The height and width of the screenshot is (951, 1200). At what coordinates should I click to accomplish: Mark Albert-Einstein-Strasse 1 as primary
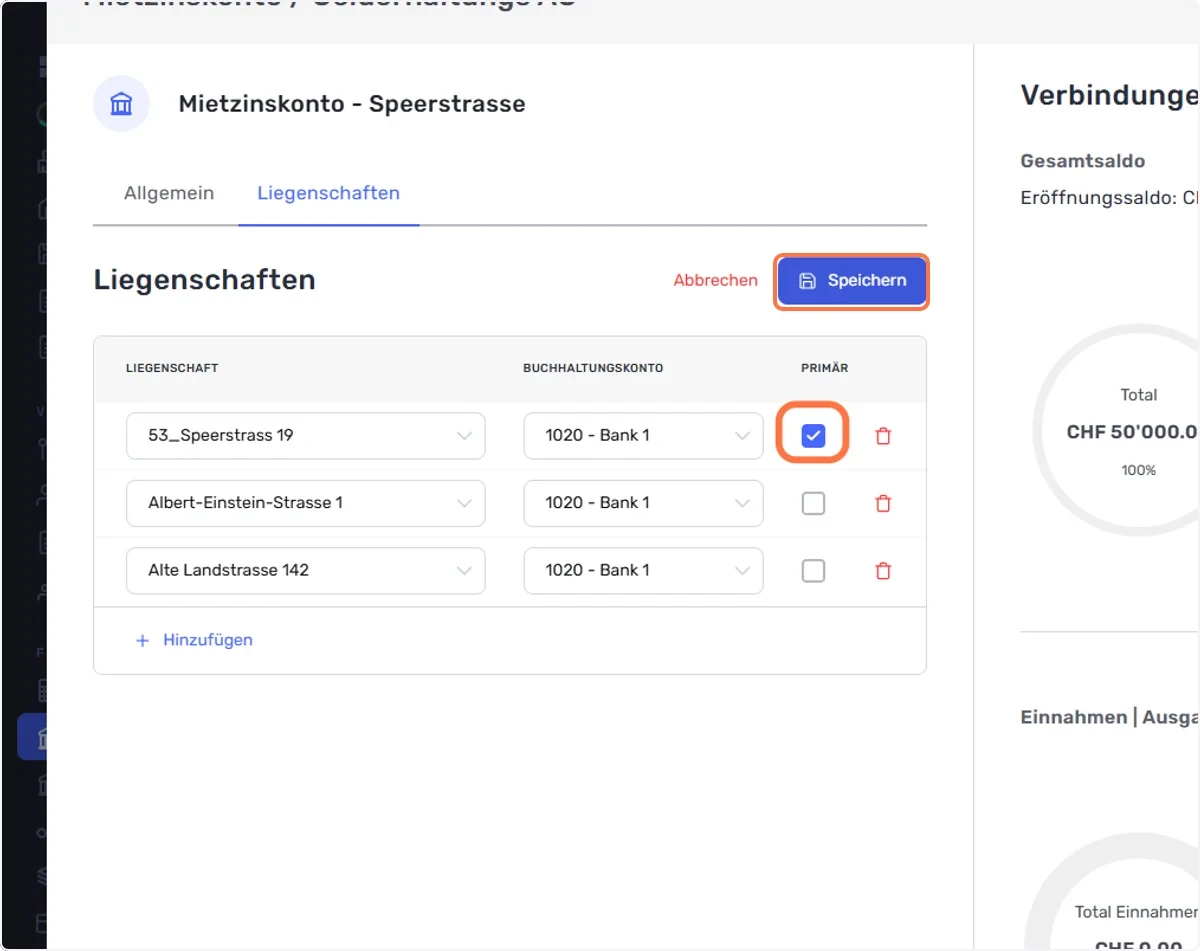tap(814, 503)
